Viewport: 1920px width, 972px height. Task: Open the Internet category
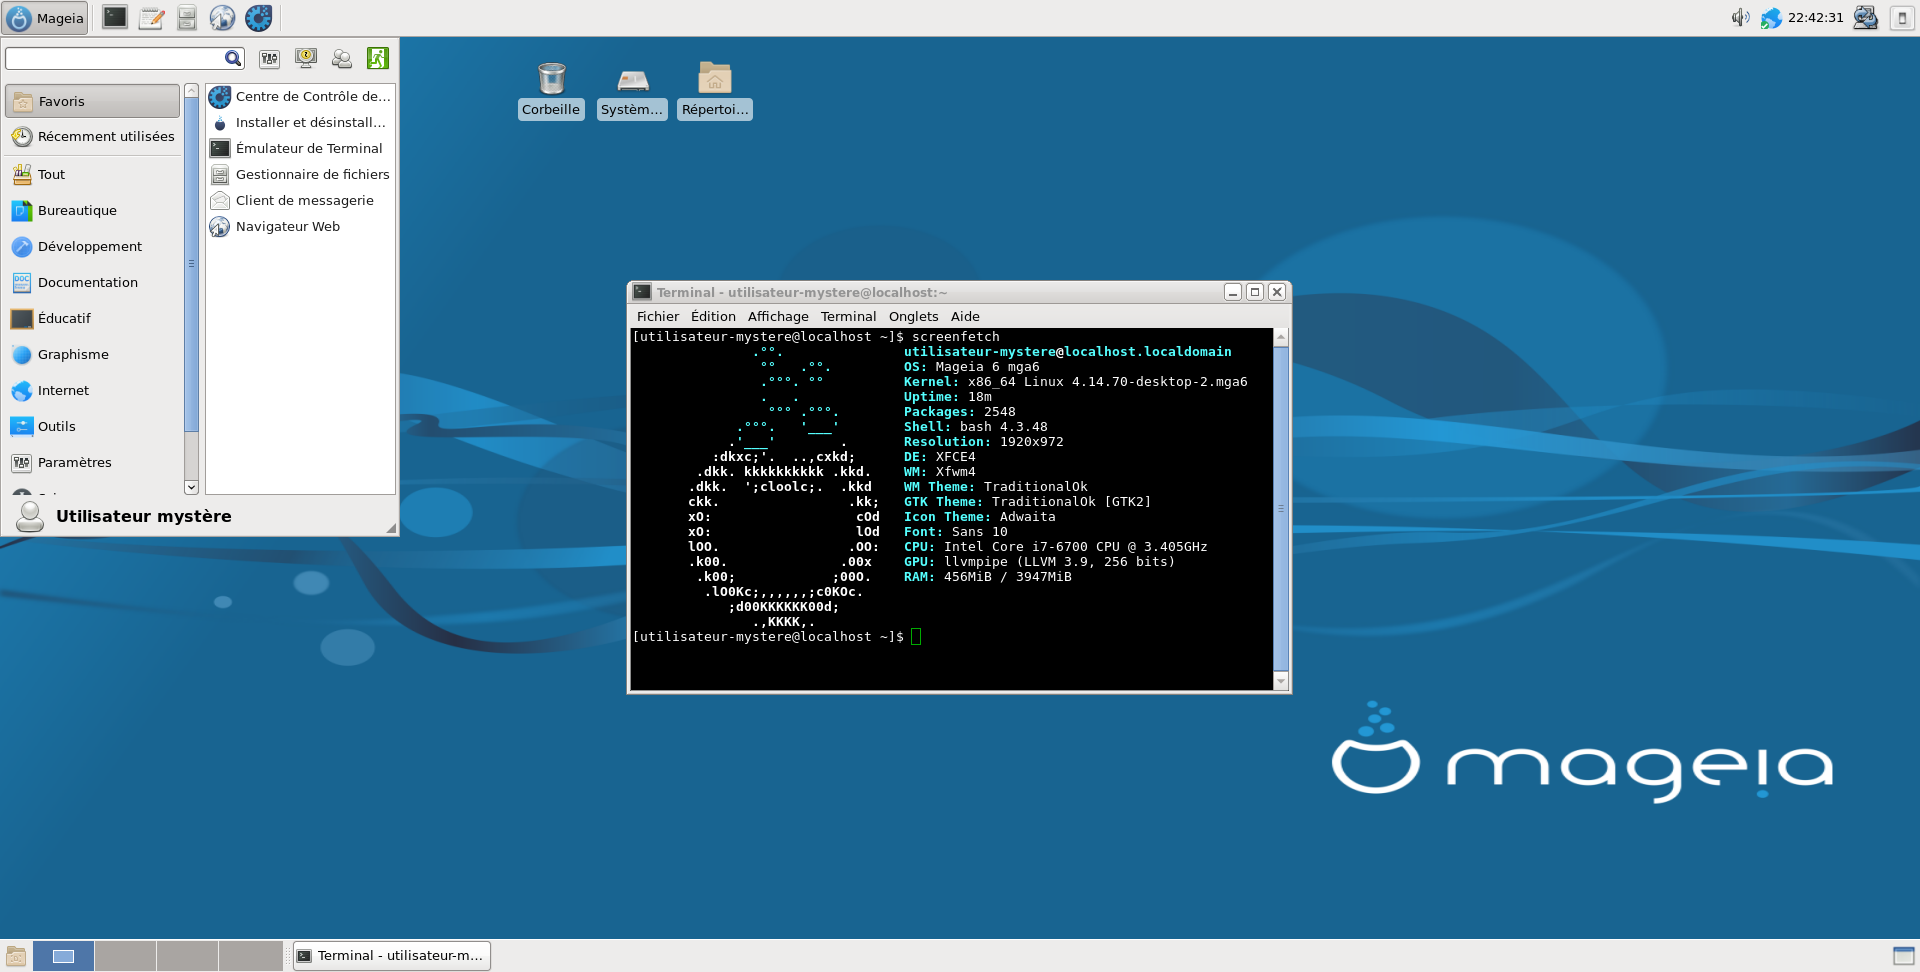(92, 391)
